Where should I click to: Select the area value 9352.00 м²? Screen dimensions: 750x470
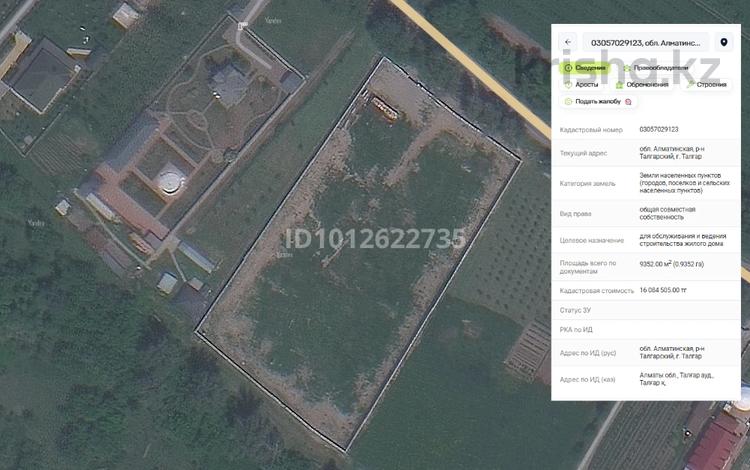pos(672,263)
